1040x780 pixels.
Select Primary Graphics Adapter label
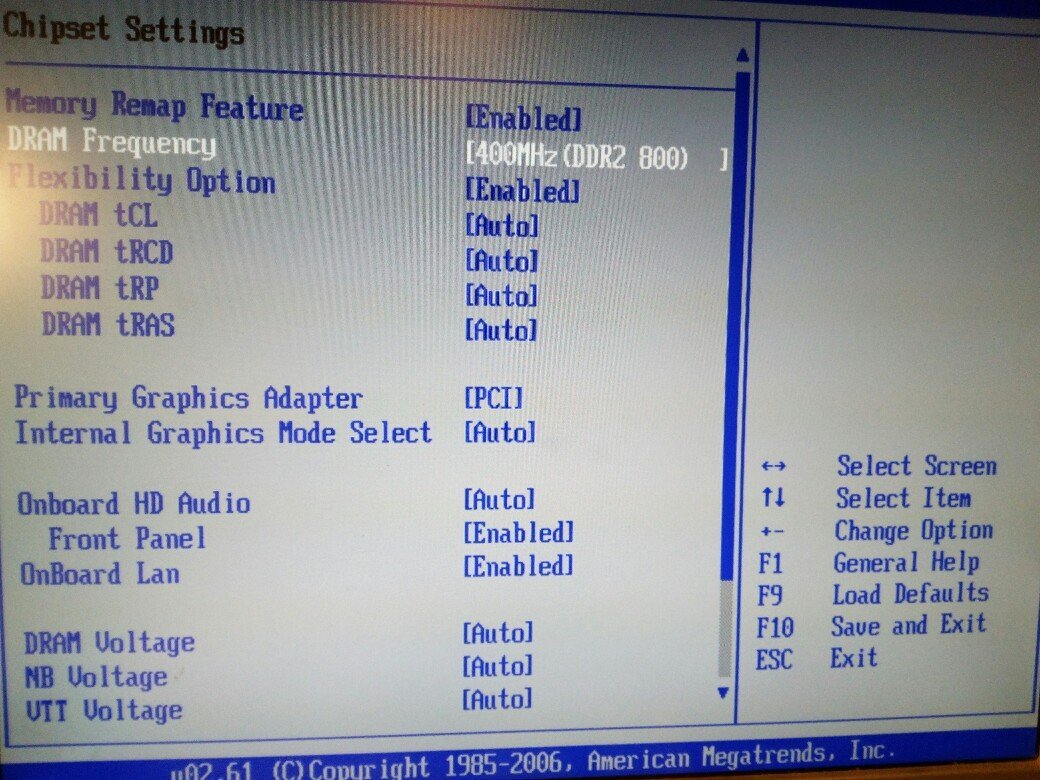pyautogui.click(x=188, y=398)
